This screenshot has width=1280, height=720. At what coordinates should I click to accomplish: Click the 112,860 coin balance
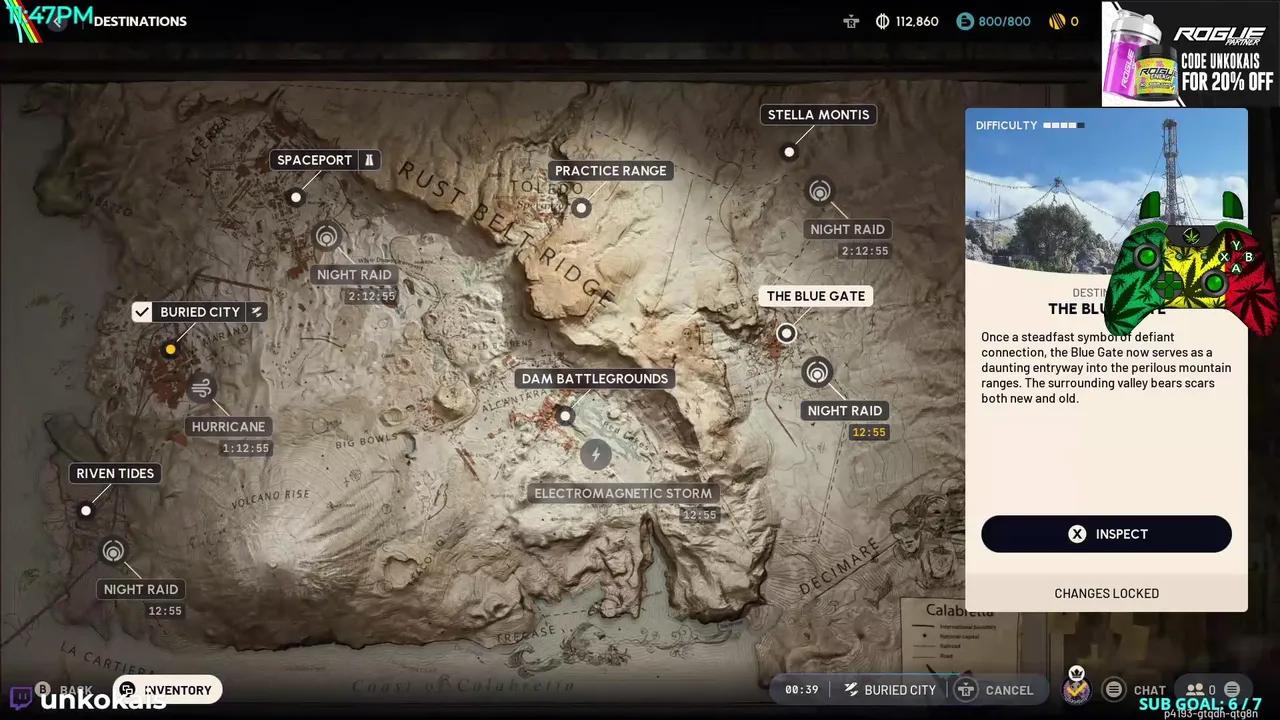(x=907, y=21)
